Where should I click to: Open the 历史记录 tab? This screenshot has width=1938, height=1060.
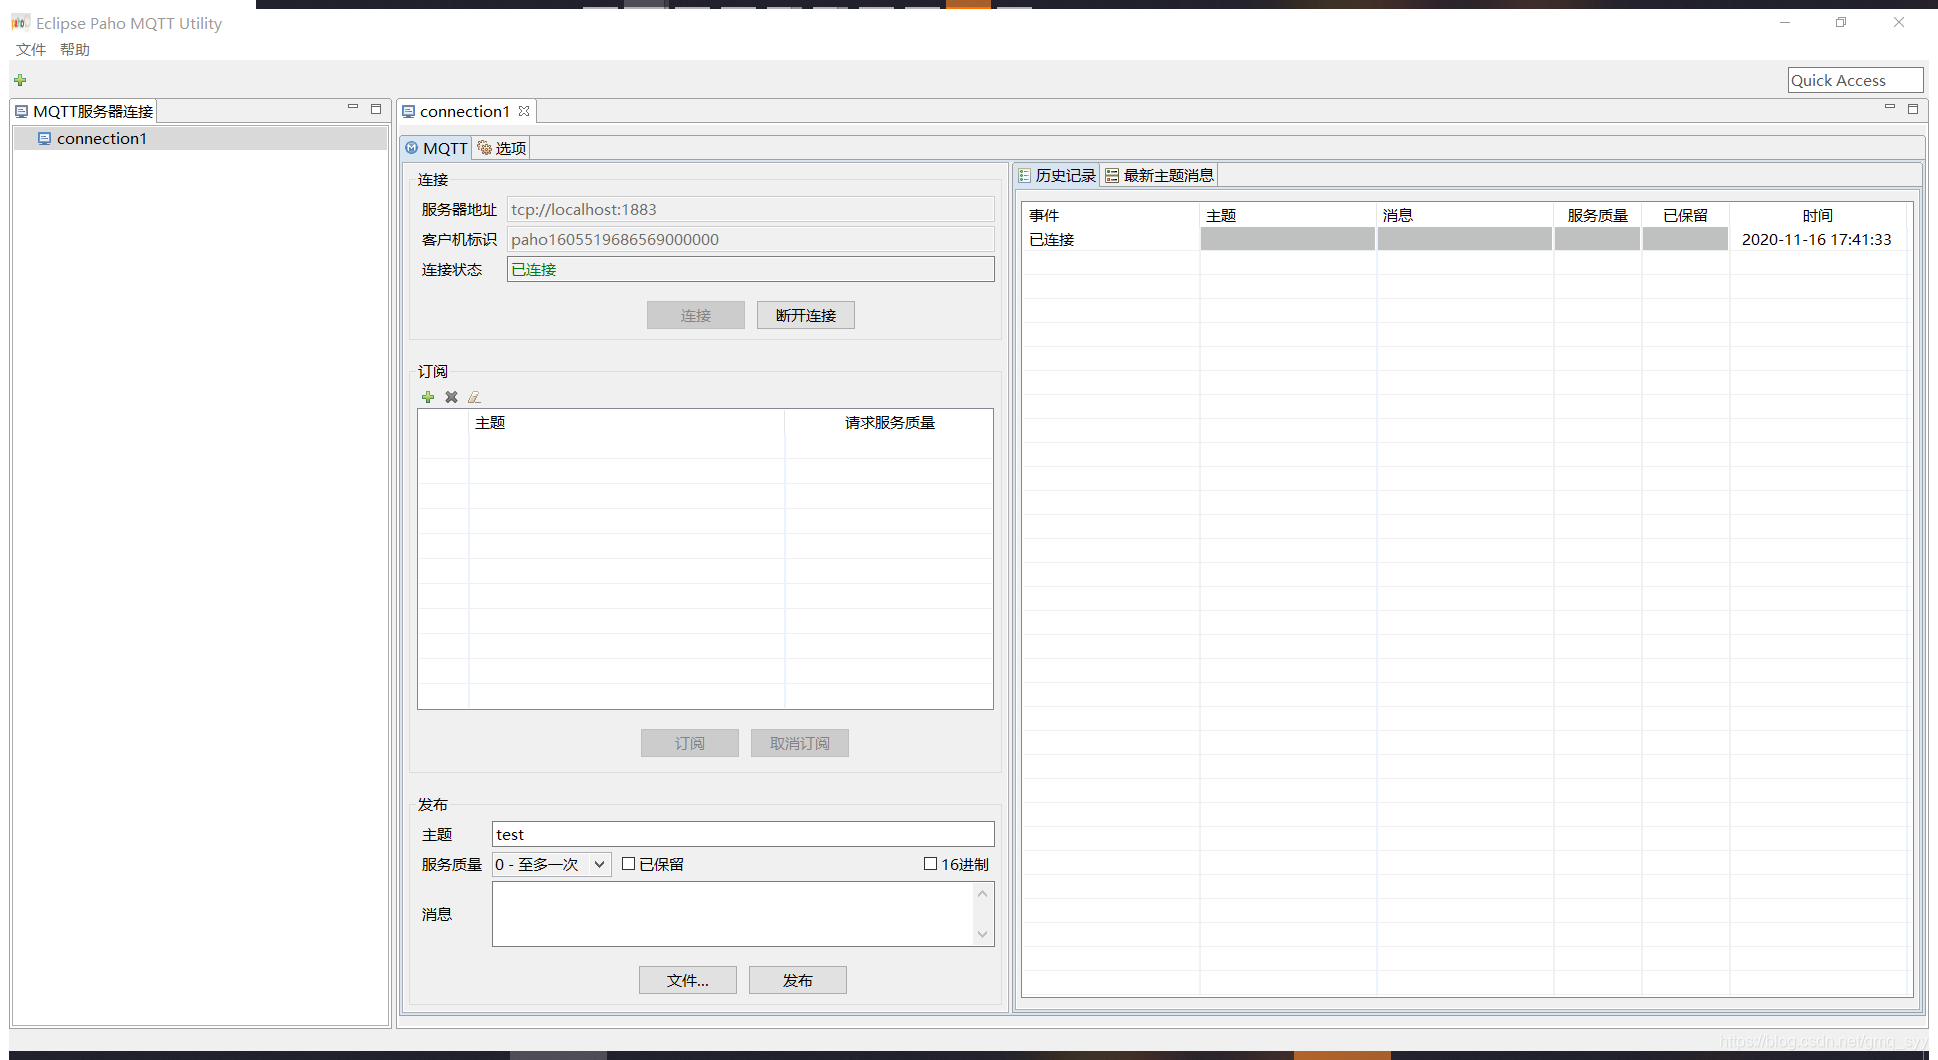[1057, 175]
